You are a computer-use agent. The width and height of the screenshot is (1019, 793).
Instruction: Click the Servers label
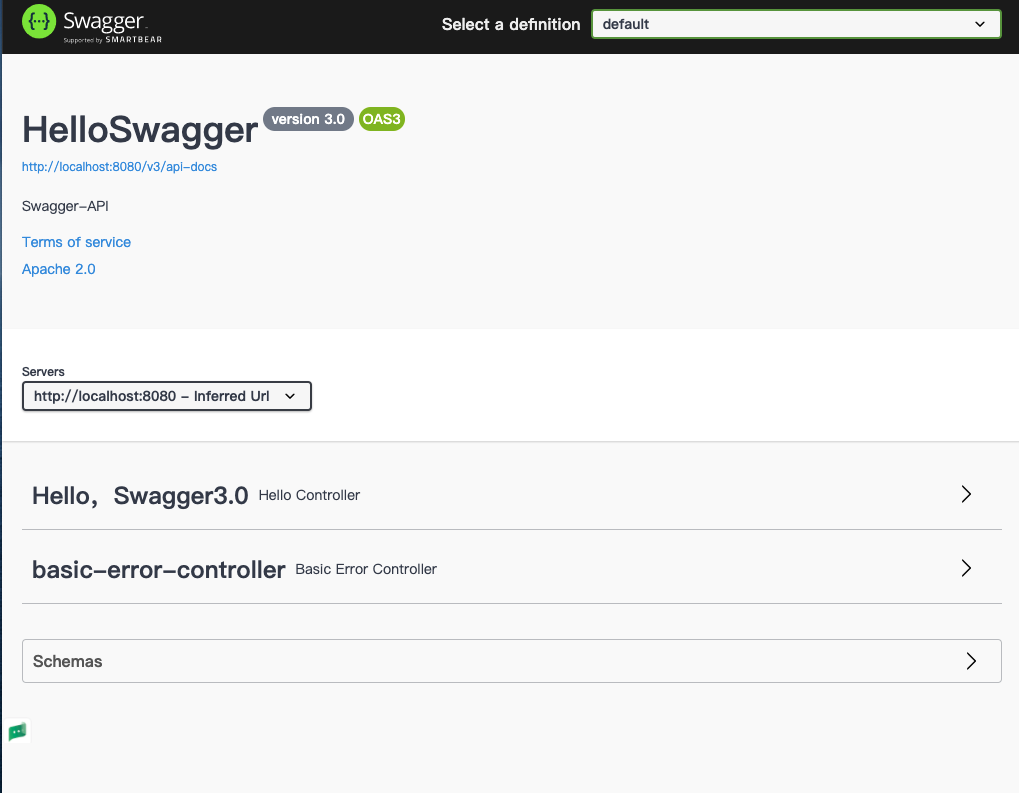[x=43, y=372]
